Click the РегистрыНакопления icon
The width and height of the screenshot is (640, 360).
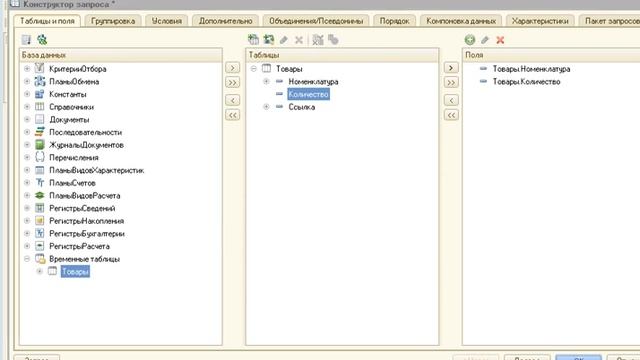[x=40, y=221]
